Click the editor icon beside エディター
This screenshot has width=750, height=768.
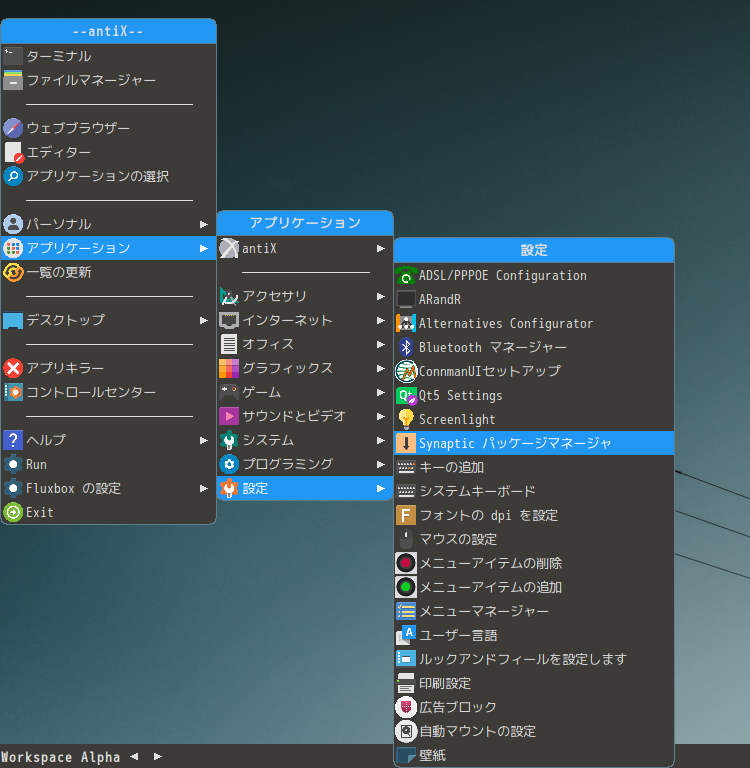point(13,152)
